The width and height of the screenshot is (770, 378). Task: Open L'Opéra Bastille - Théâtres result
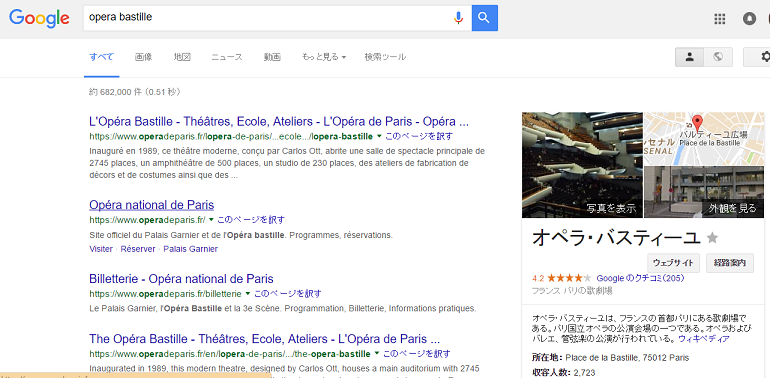coord(279,121)
